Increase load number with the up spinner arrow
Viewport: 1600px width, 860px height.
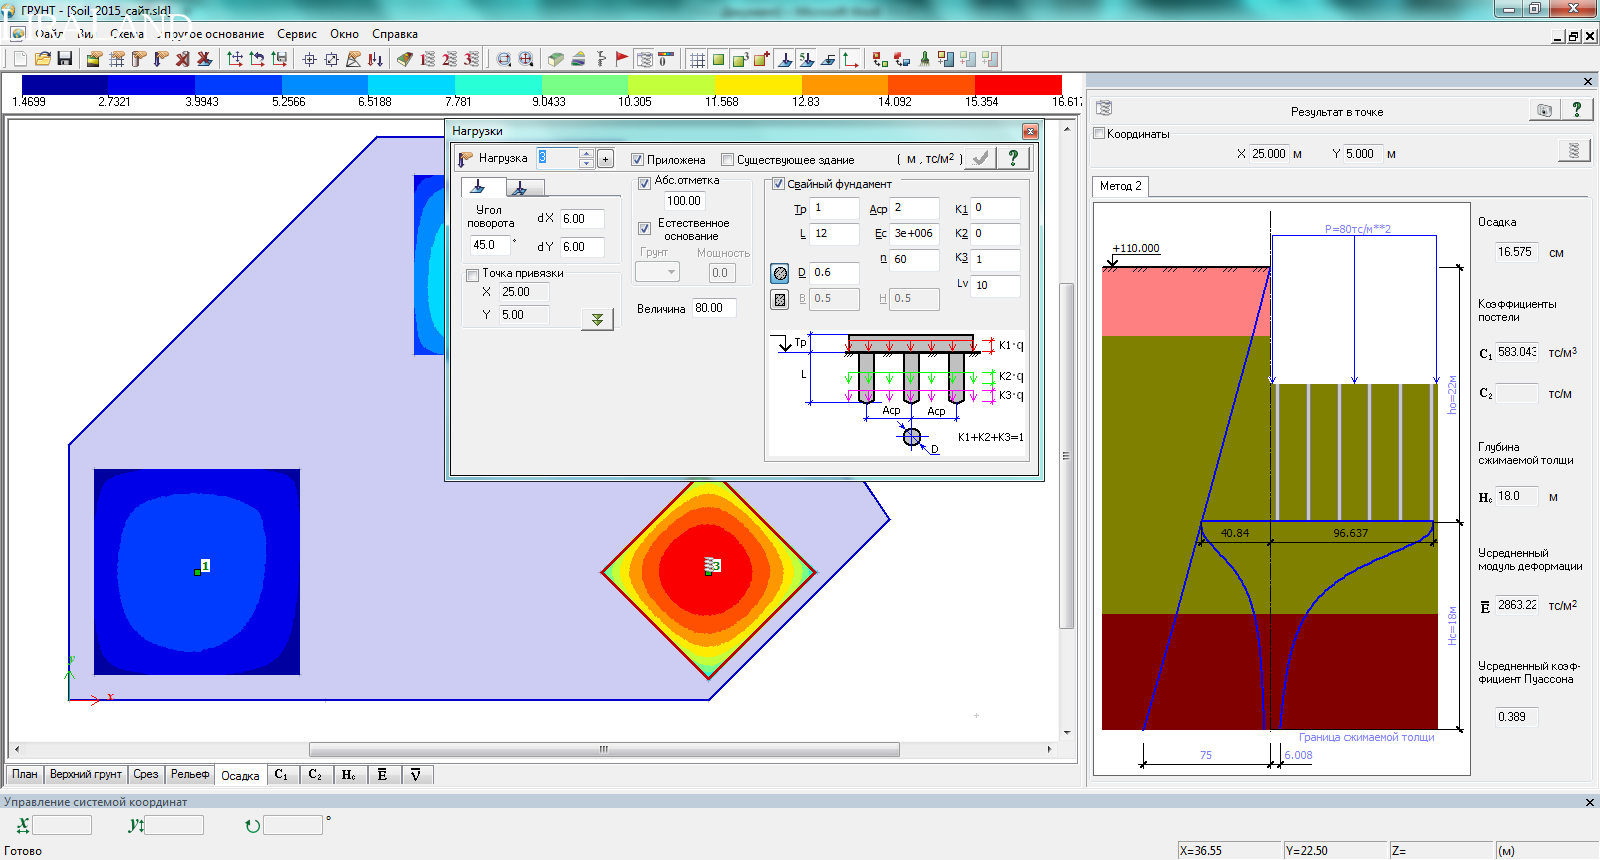[x=586, y=153]
